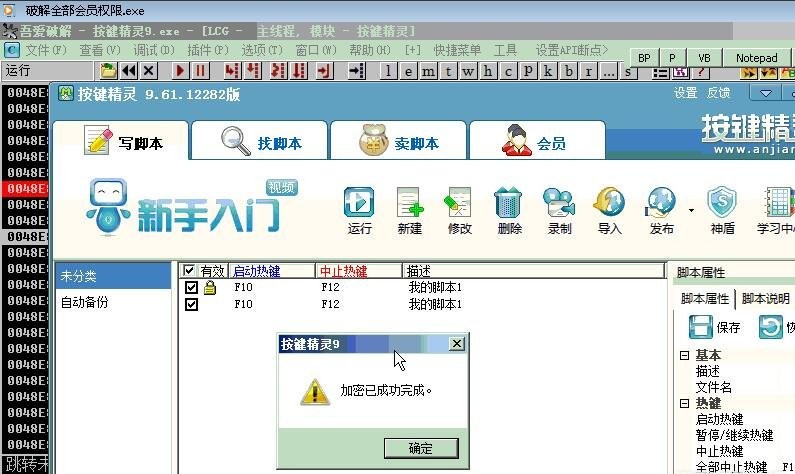Click the step into icon
This screenshot has height=474, width=795.
pyautogui.click(x=232, y=70)
